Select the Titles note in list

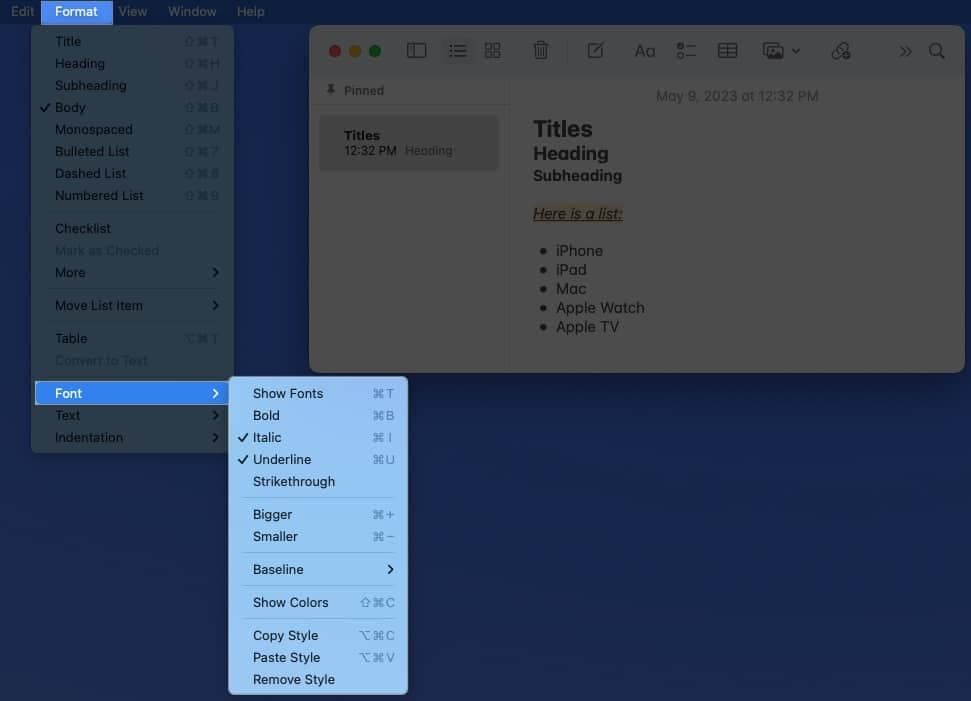pyautogui.click(x=409, y=143)
